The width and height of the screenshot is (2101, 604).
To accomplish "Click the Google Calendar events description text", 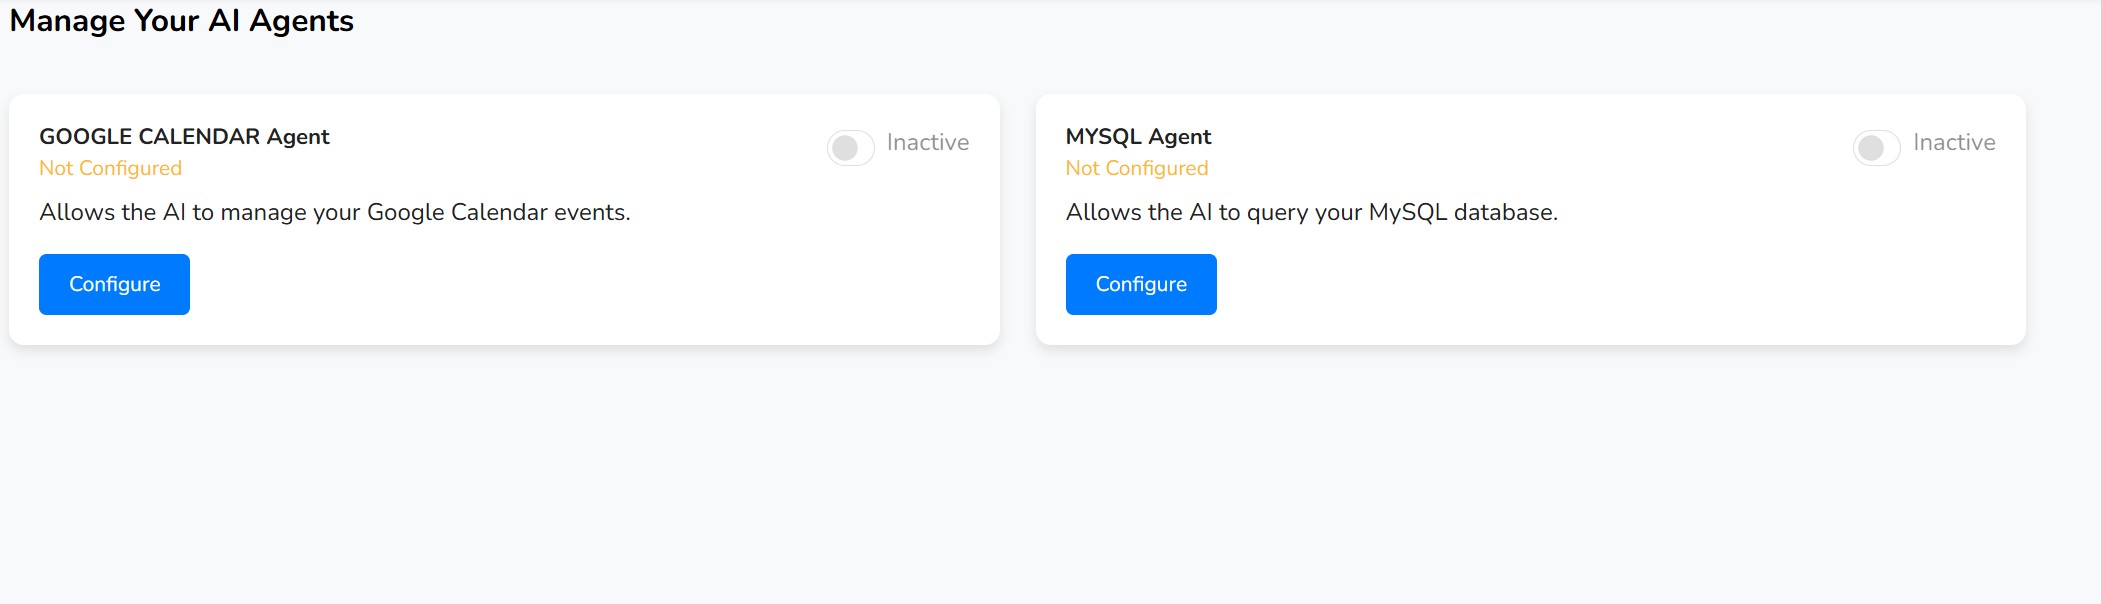I will [x=334, y=212].
